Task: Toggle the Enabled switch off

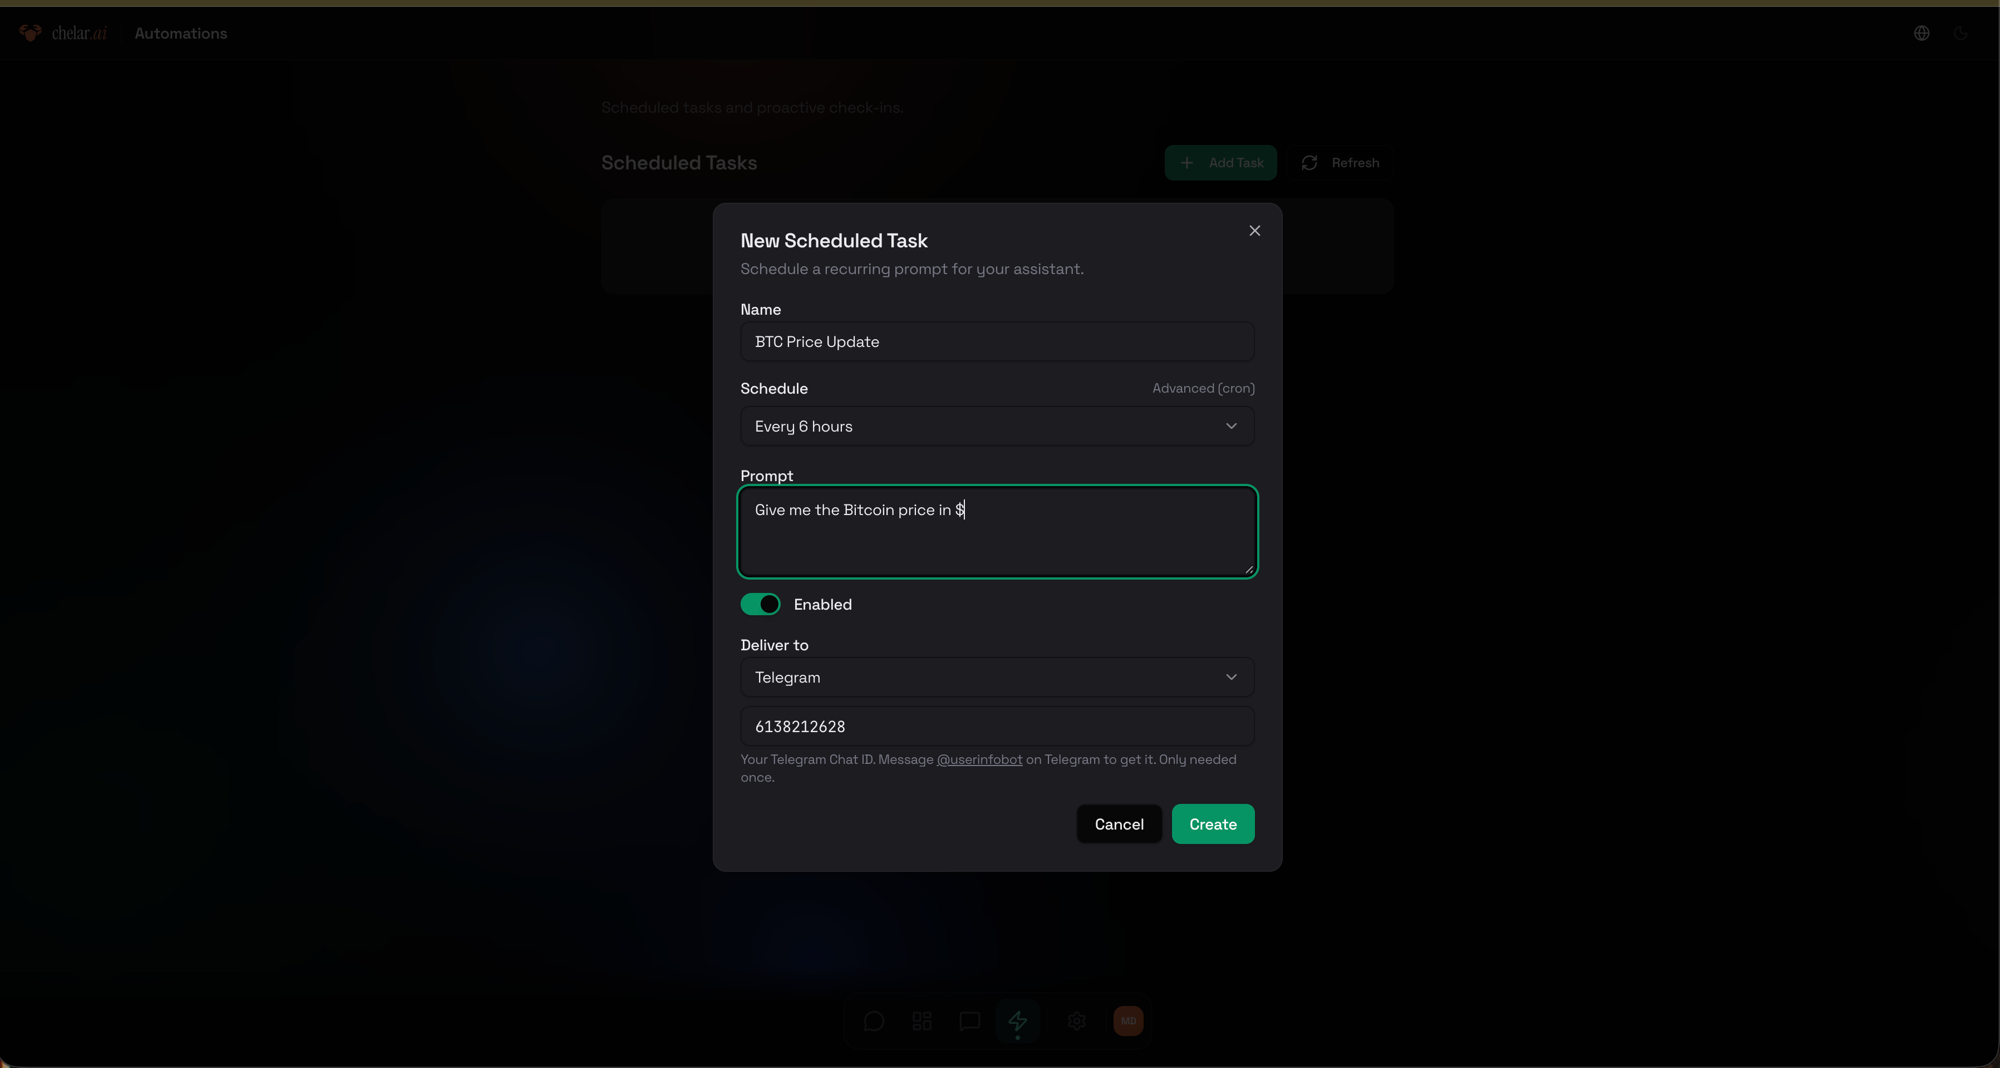Action: (x=760, y=604)
